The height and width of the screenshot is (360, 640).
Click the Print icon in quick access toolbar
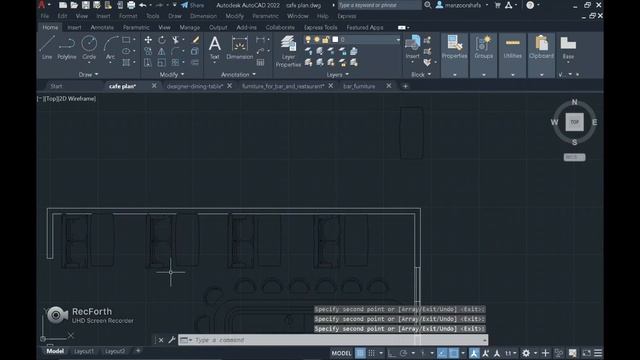coord(131,5)
